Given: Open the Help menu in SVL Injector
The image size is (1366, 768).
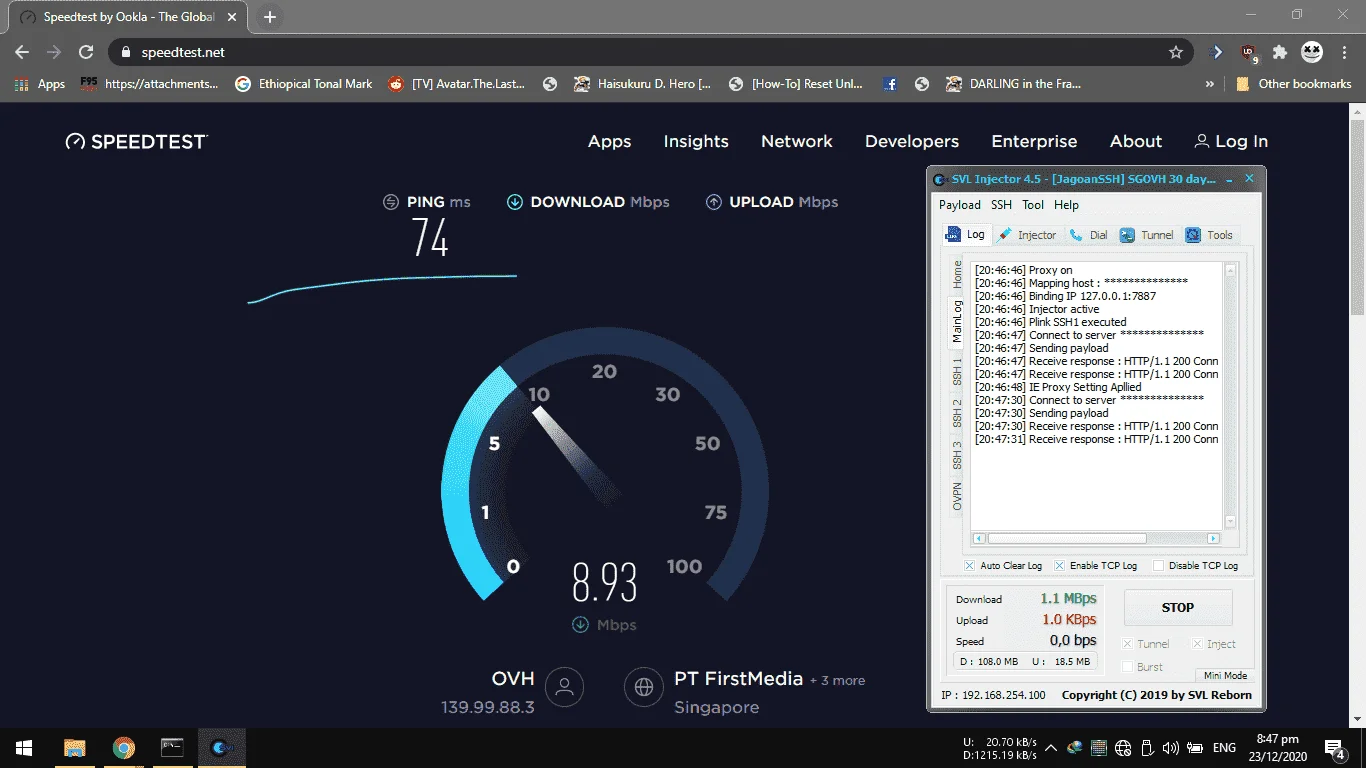Looking at the screenshot, I should pos(1066,205).
